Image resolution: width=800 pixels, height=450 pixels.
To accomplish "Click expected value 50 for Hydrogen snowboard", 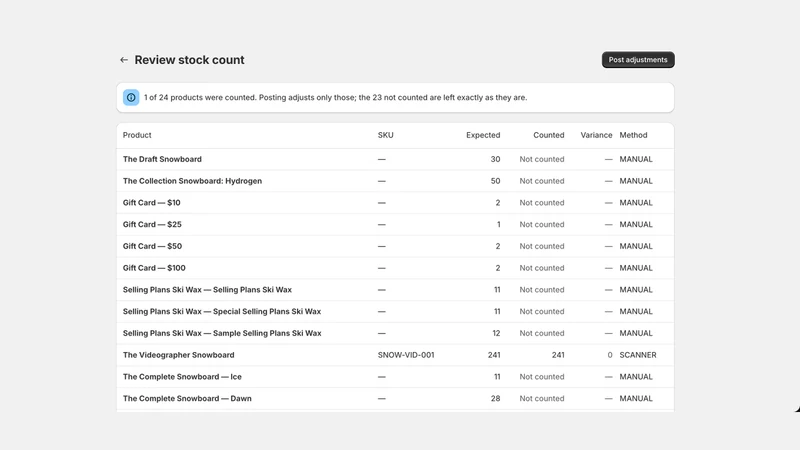I will coord(495,181).
